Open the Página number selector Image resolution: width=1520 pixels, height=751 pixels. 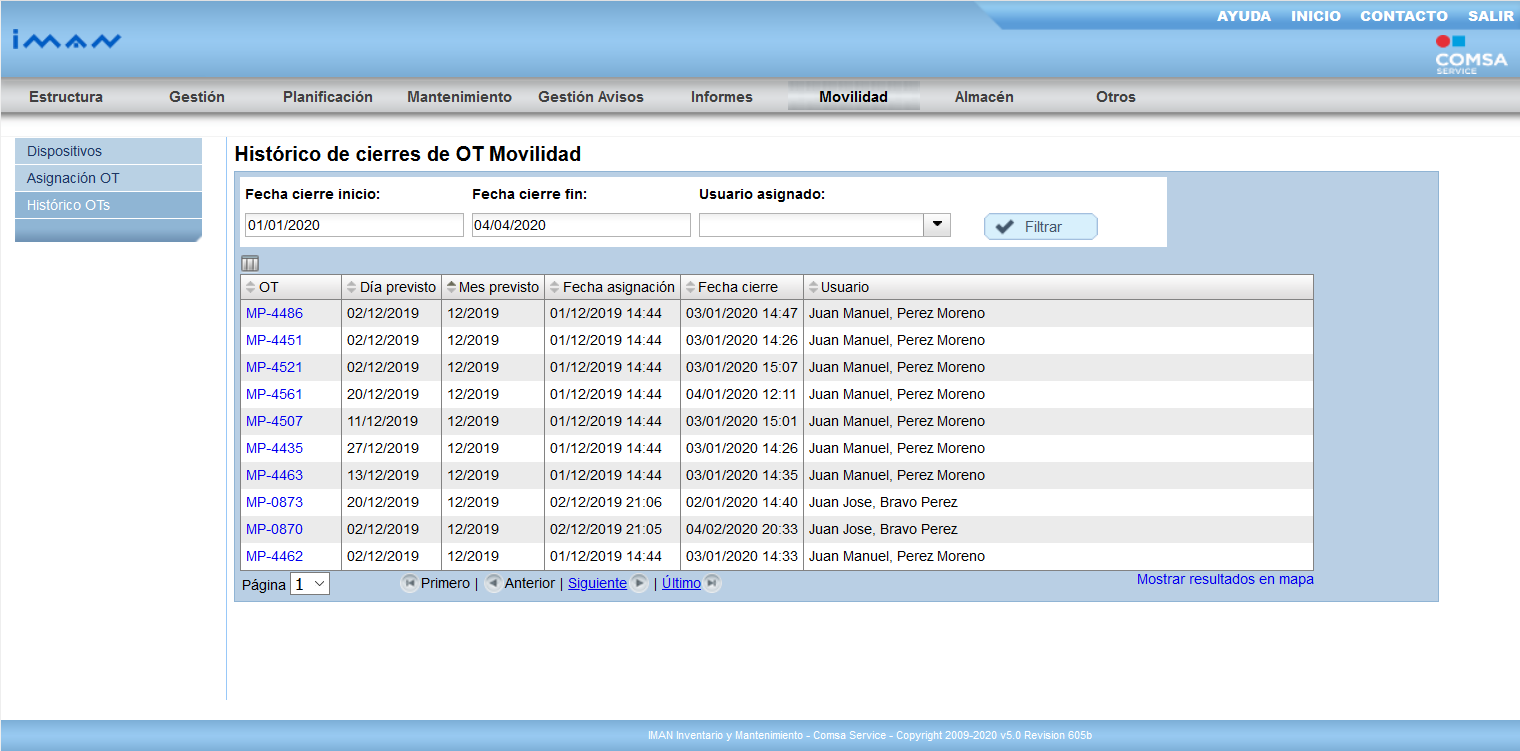(309, 584)
